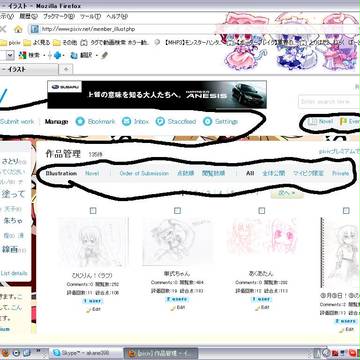This screenshot has height=360, width=360.
Task: Click the Firefox home icon
Action: pos(19,29)
